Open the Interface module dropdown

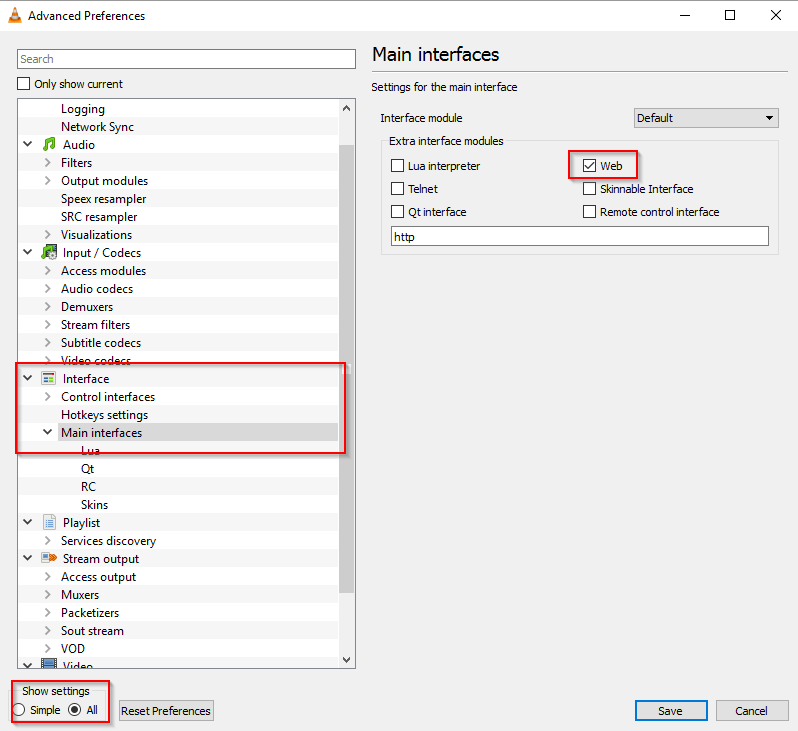[706, 118]
